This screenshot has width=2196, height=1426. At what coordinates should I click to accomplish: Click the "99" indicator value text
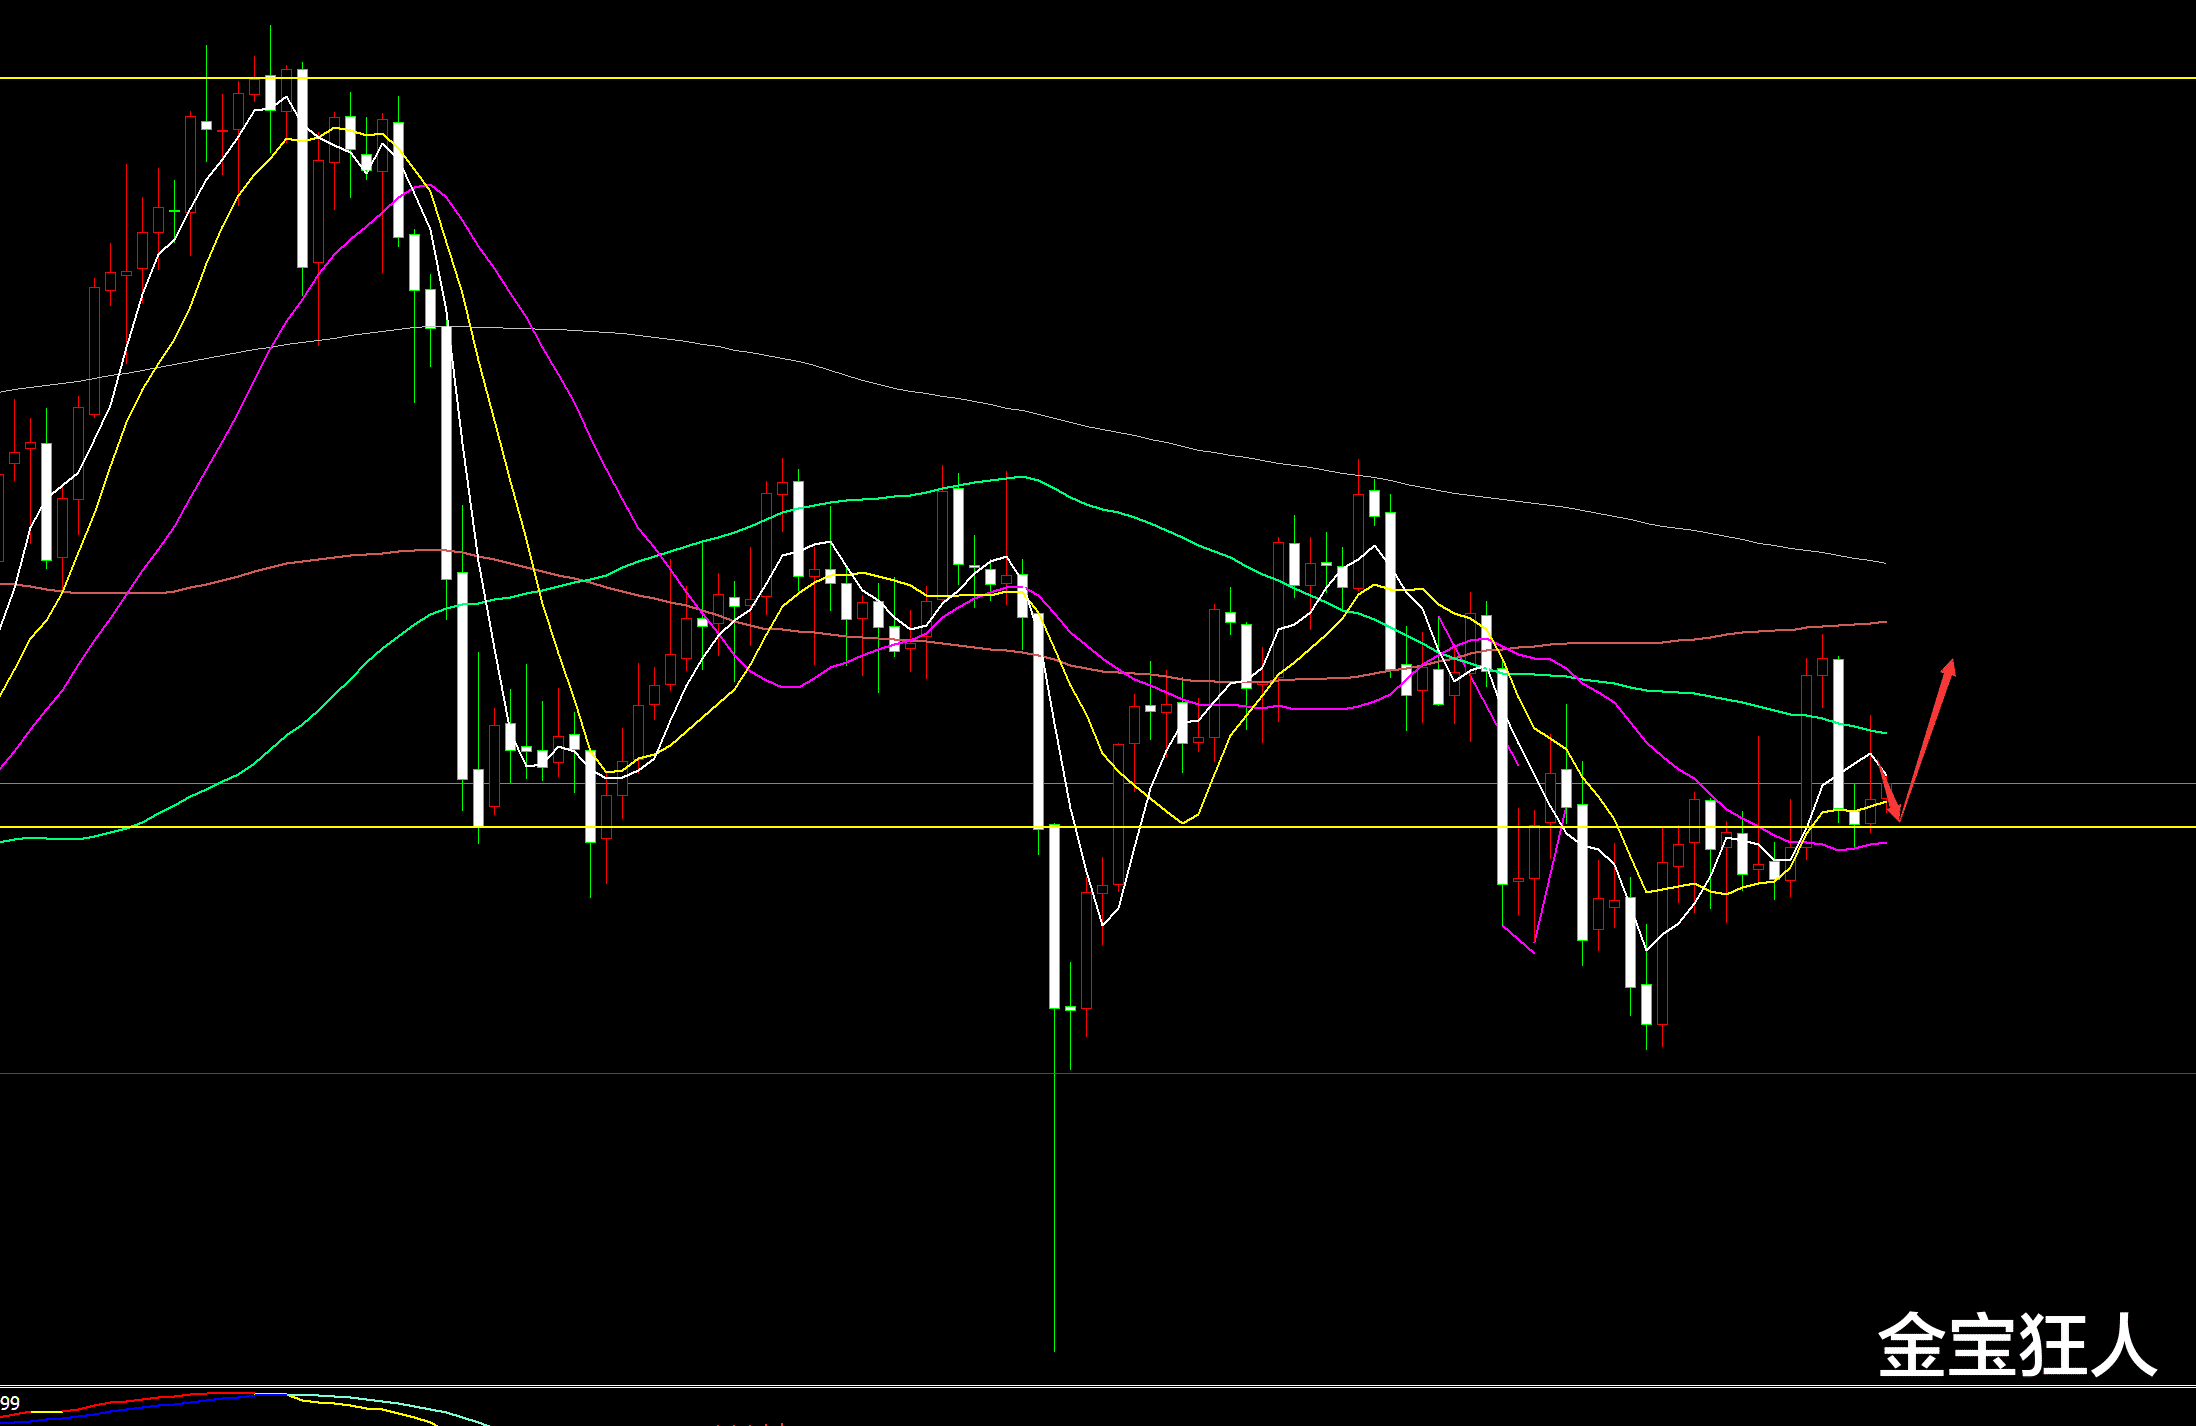tap(10, 1404)
